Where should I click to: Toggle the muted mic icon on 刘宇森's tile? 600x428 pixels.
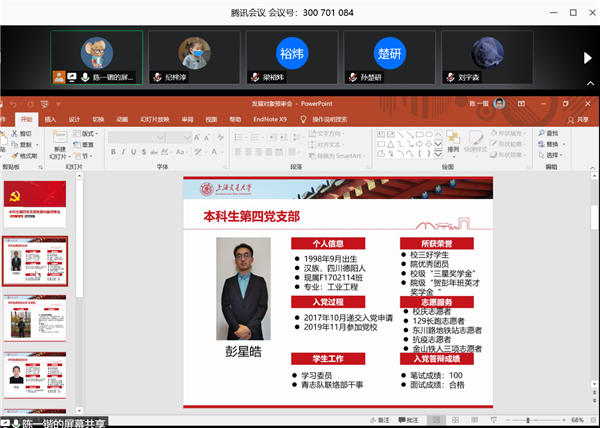(450, 76)
